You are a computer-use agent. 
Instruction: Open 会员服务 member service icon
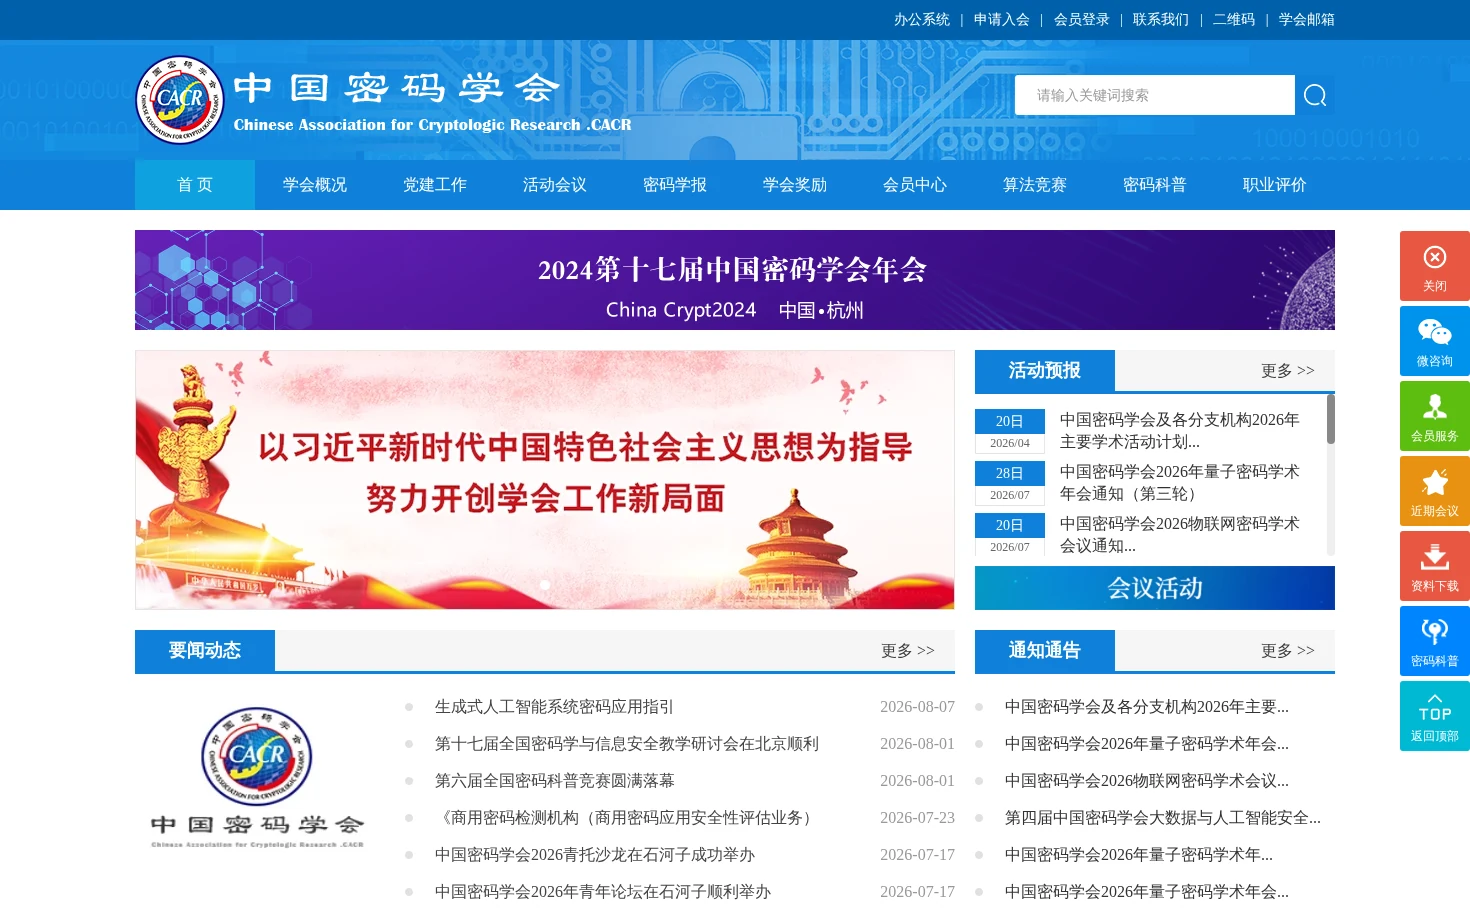tap(1435, 416)
